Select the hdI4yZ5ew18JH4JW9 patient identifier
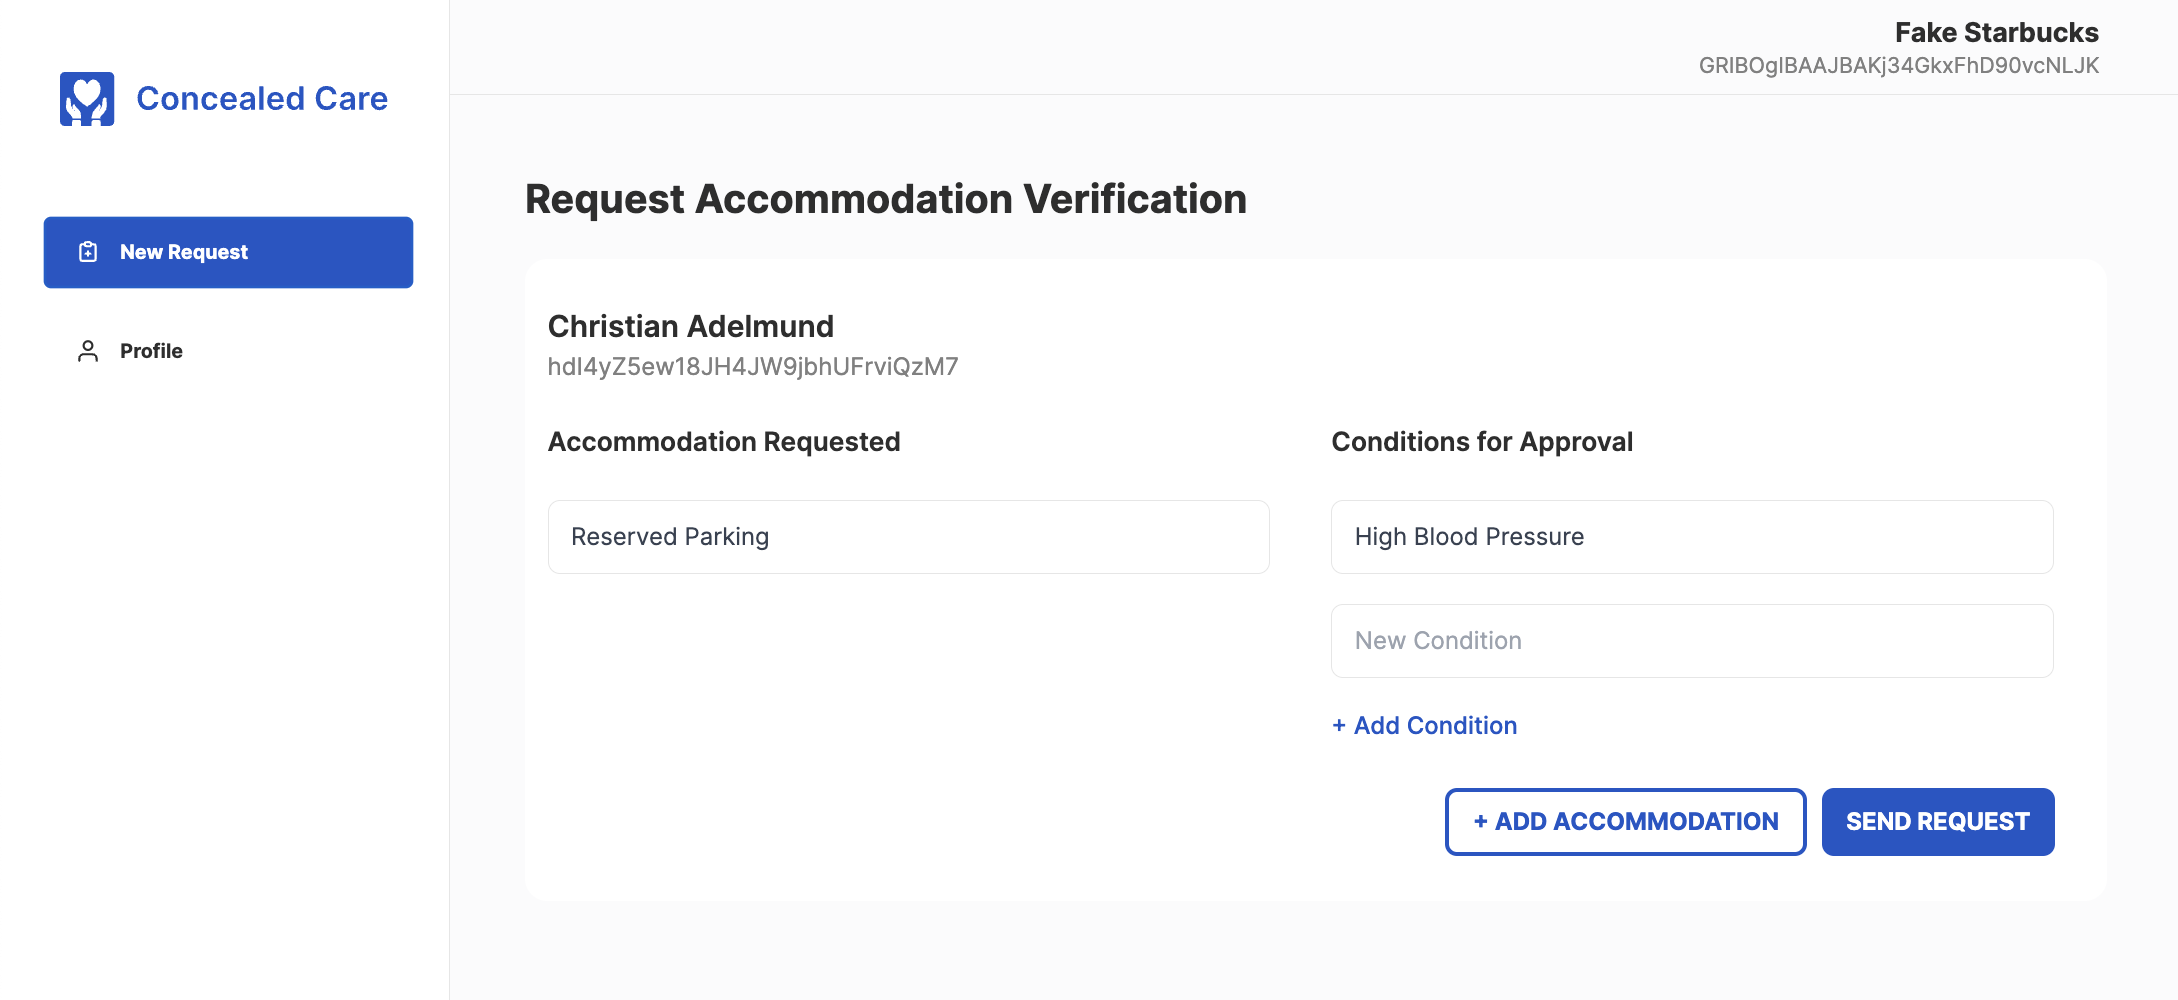This screenshot has height=1000, width=2178. [752, 366]
